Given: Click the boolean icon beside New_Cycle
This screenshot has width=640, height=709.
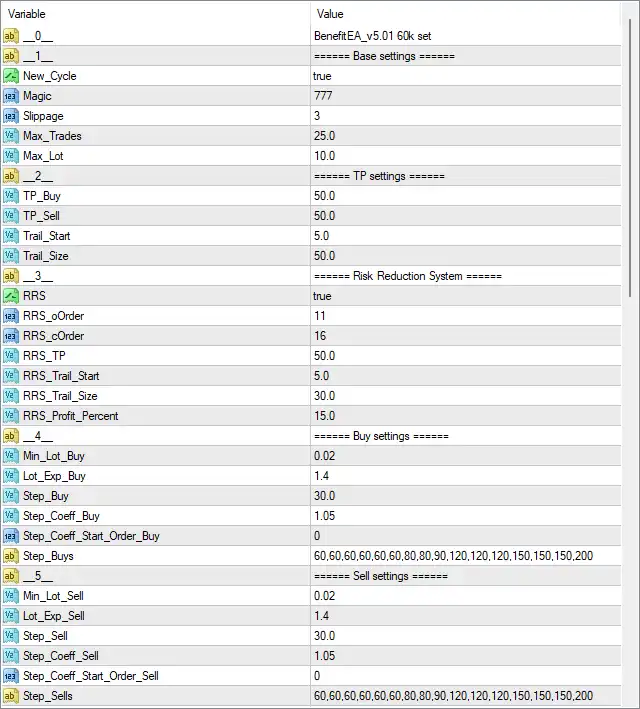Looking at the screenshot, I should click(x=11, y=76).
